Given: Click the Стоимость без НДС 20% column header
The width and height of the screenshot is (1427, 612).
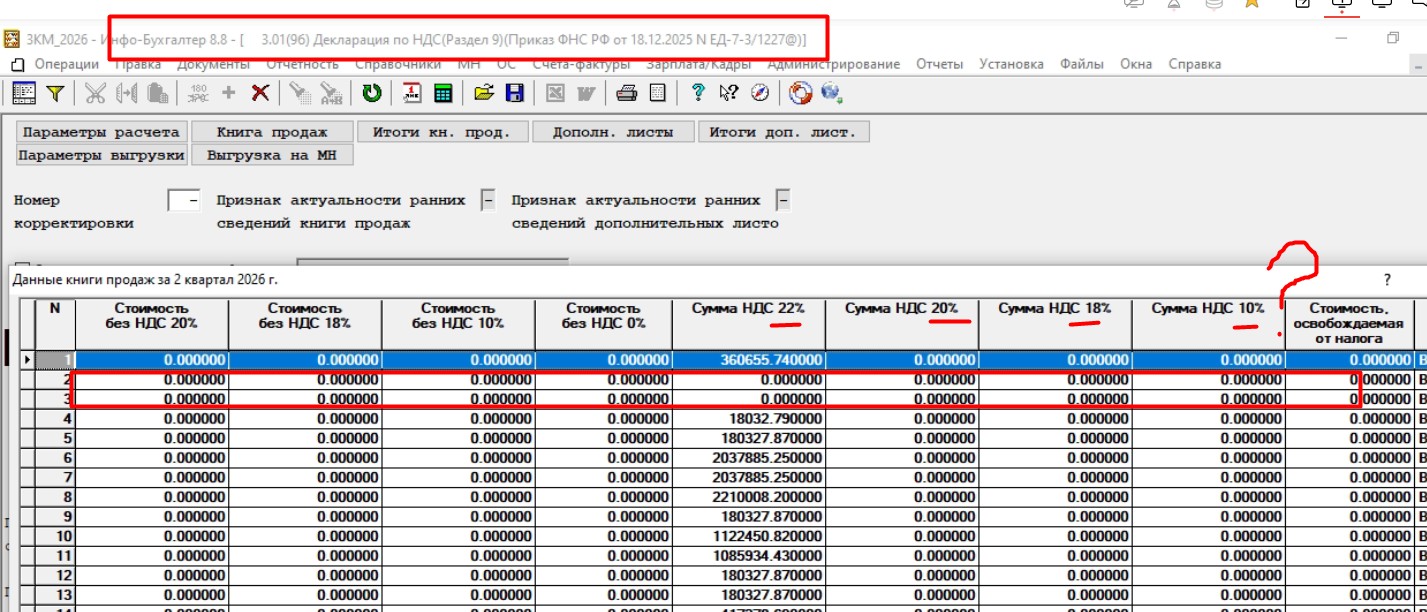Looking at the screenshot, I should [x=152, y=324].
